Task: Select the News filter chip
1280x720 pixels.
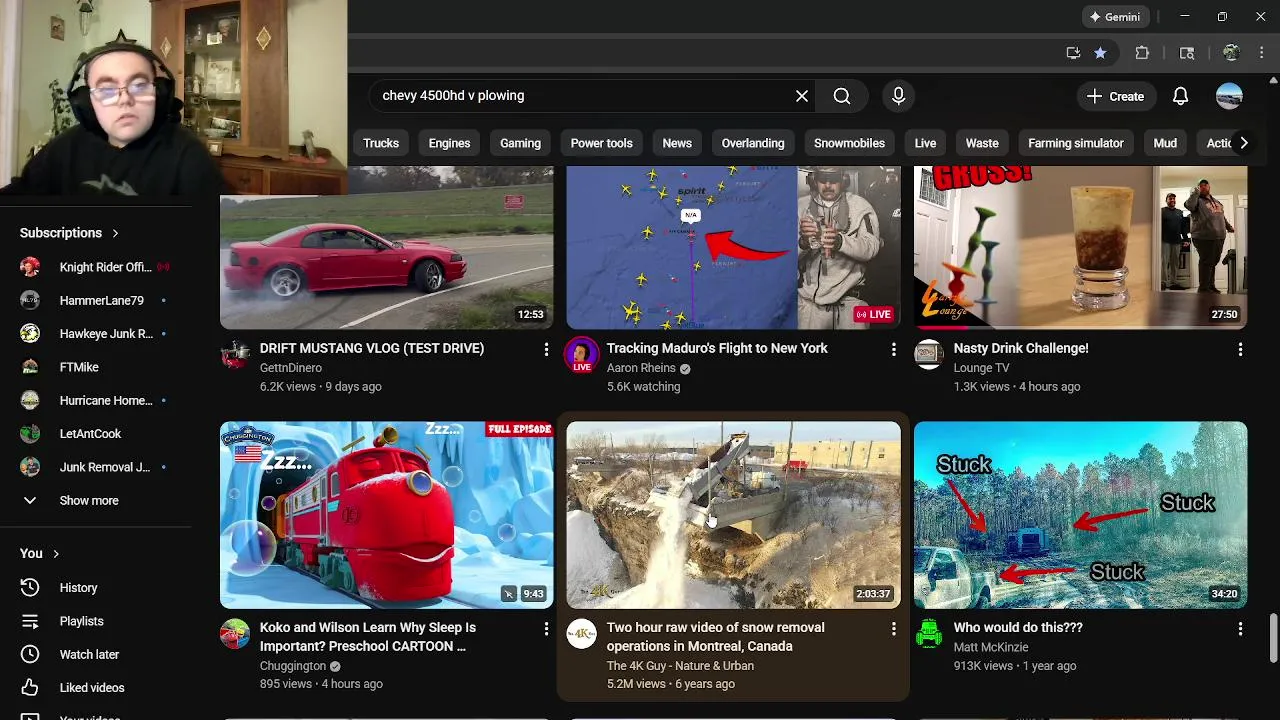Action: point(677,143)
